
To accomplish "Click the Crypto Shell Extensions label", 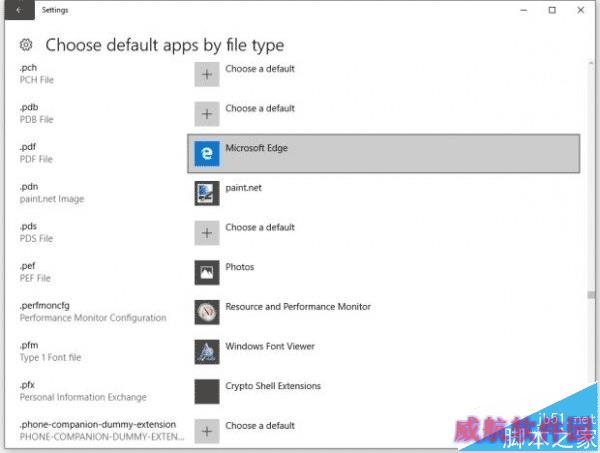I will tap(275, 386).
